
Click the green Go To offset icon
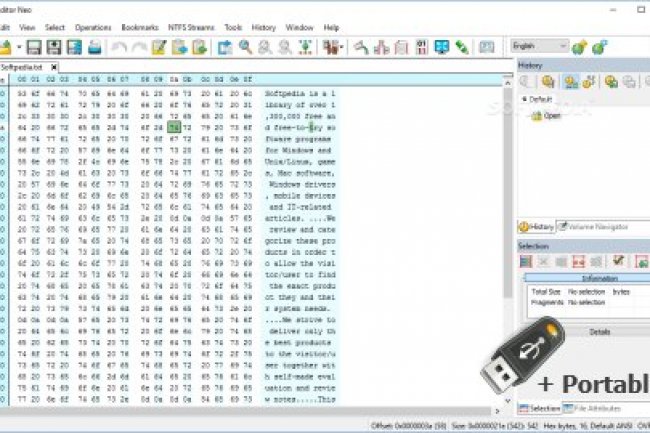click(306, 47)
